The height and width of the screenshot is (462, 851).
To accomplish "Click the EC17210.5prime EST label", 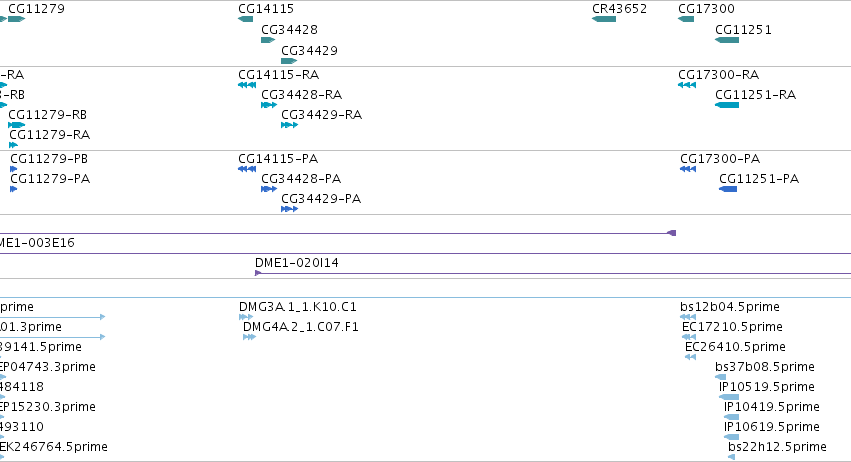I will tap(732, 327).
